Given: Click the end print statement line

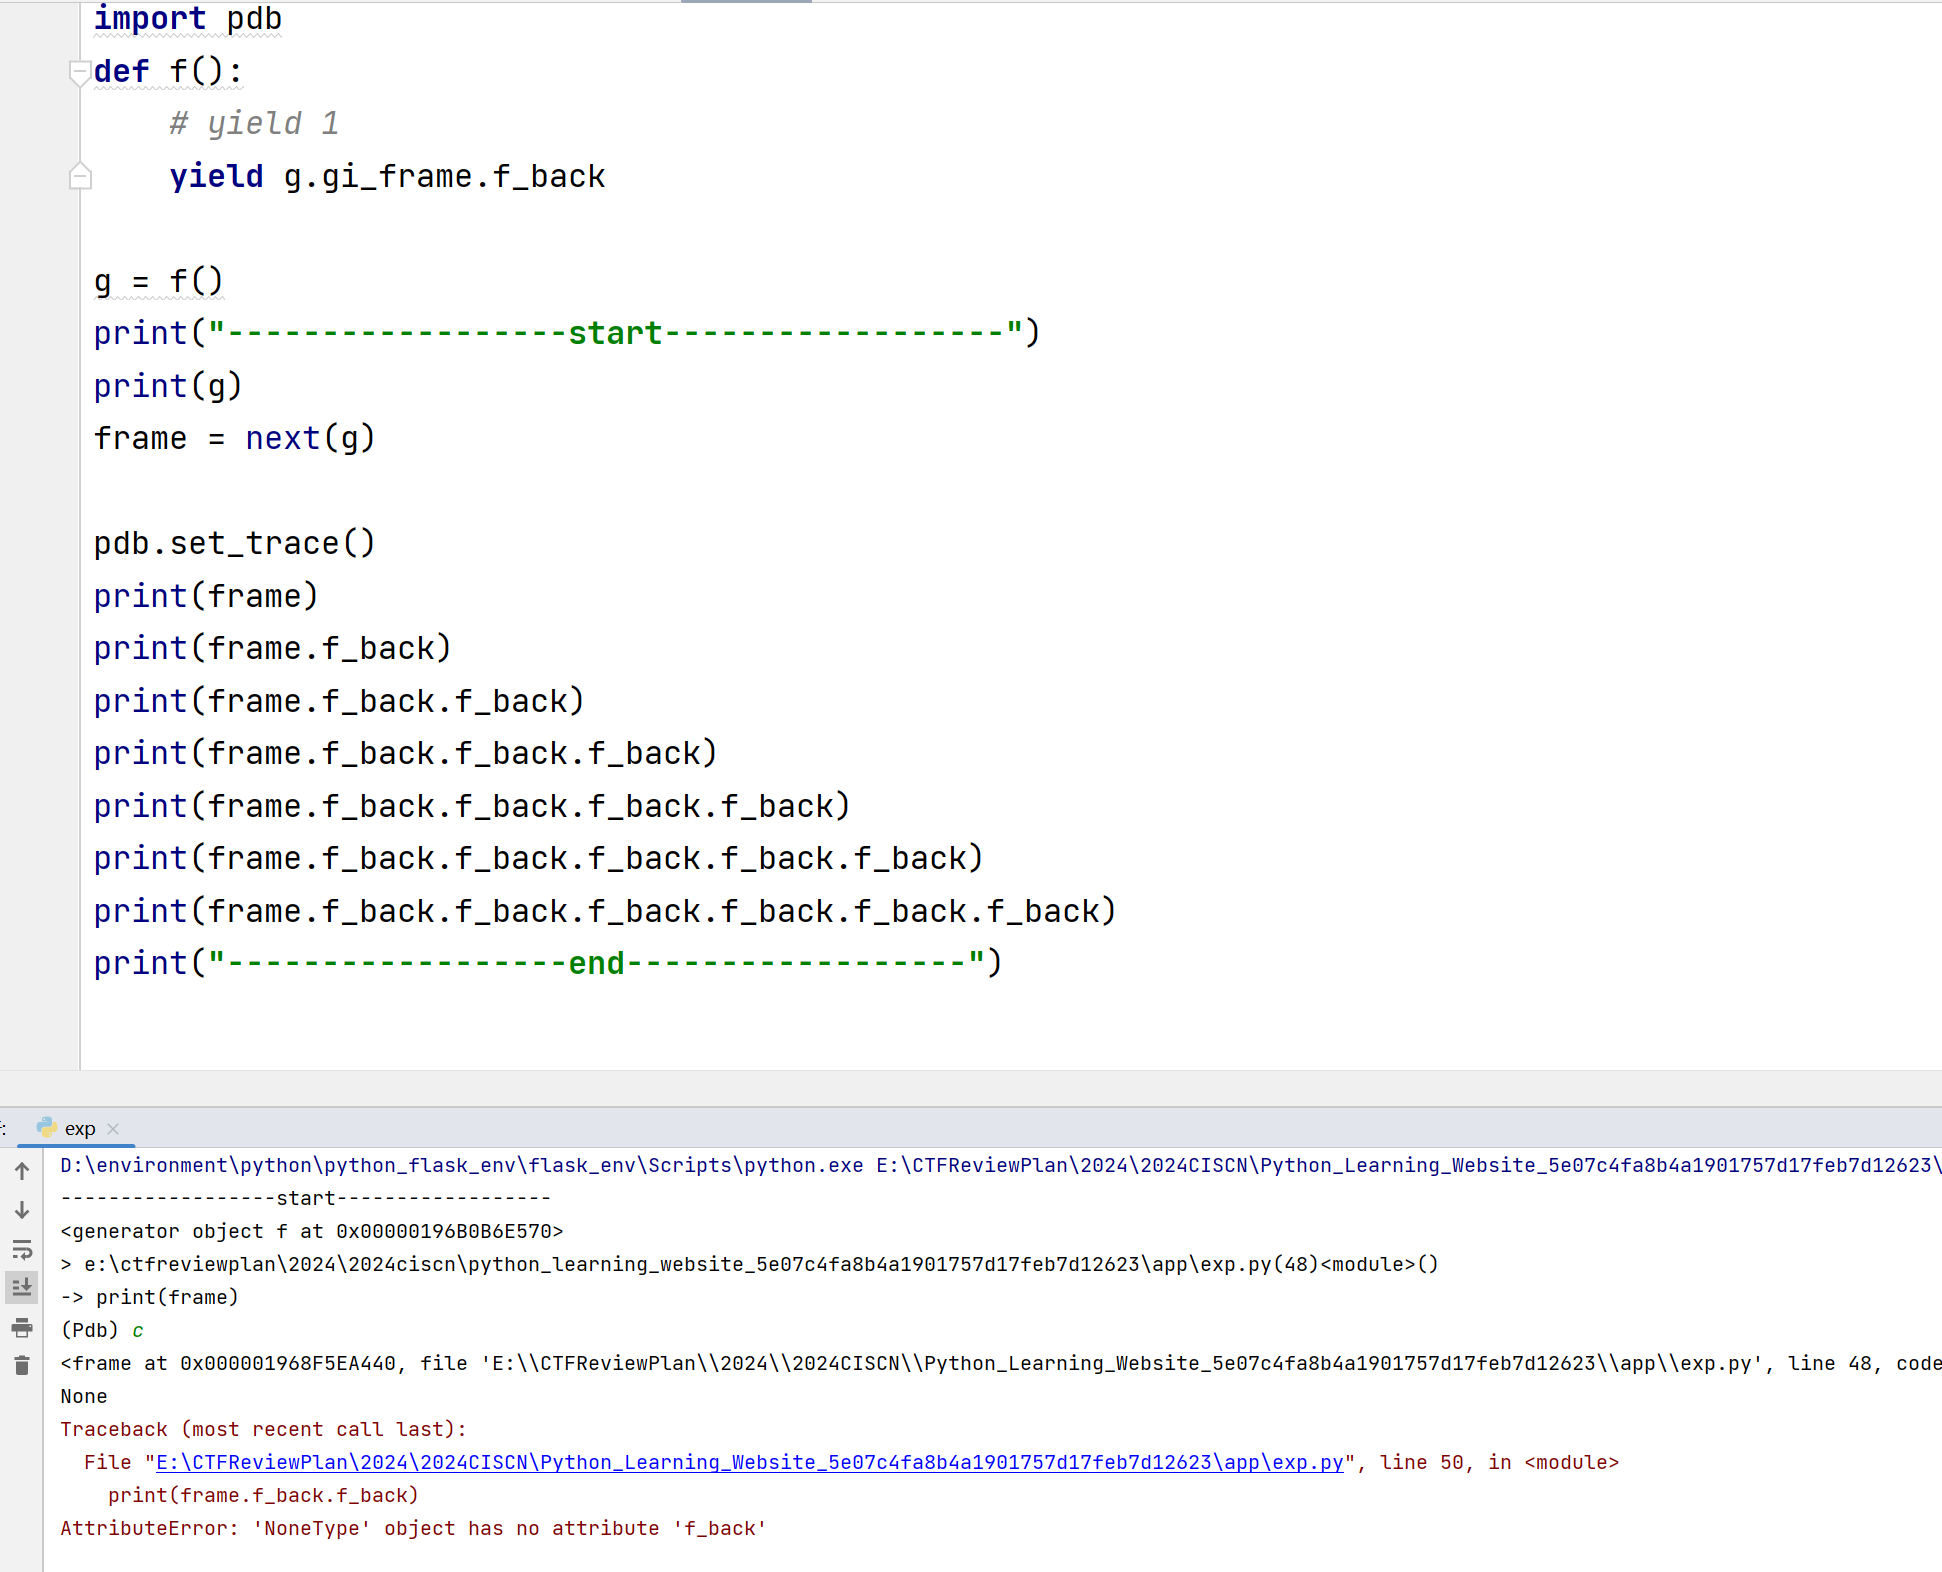Looking at the screenshot, I should coord(548,963).
